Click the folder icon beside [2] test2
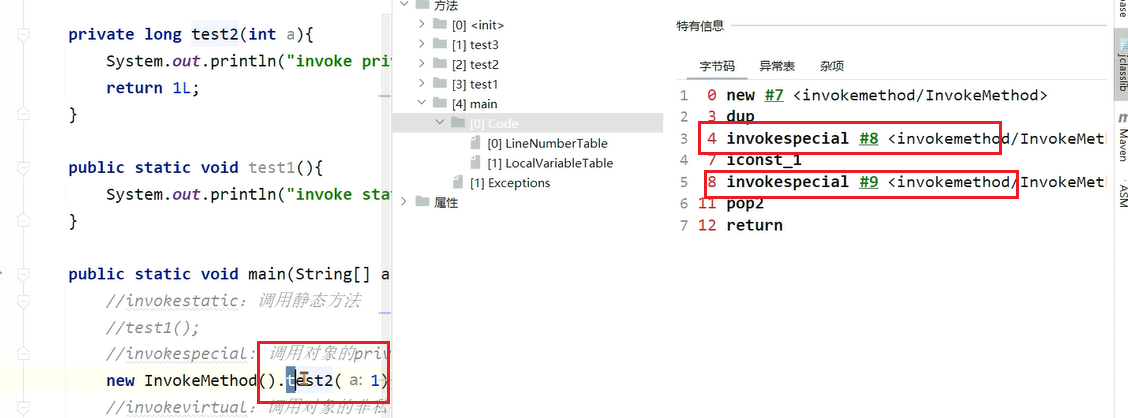The image size is (1128, 418). tap(440, 64)
